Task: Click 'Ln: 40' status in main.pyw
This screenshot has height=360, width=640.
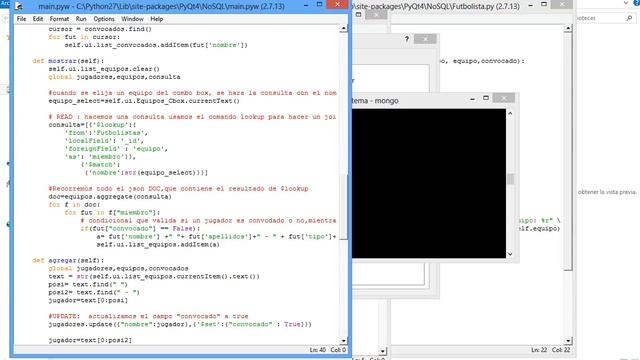Action: pyautogui.click(x=318, y=350)
